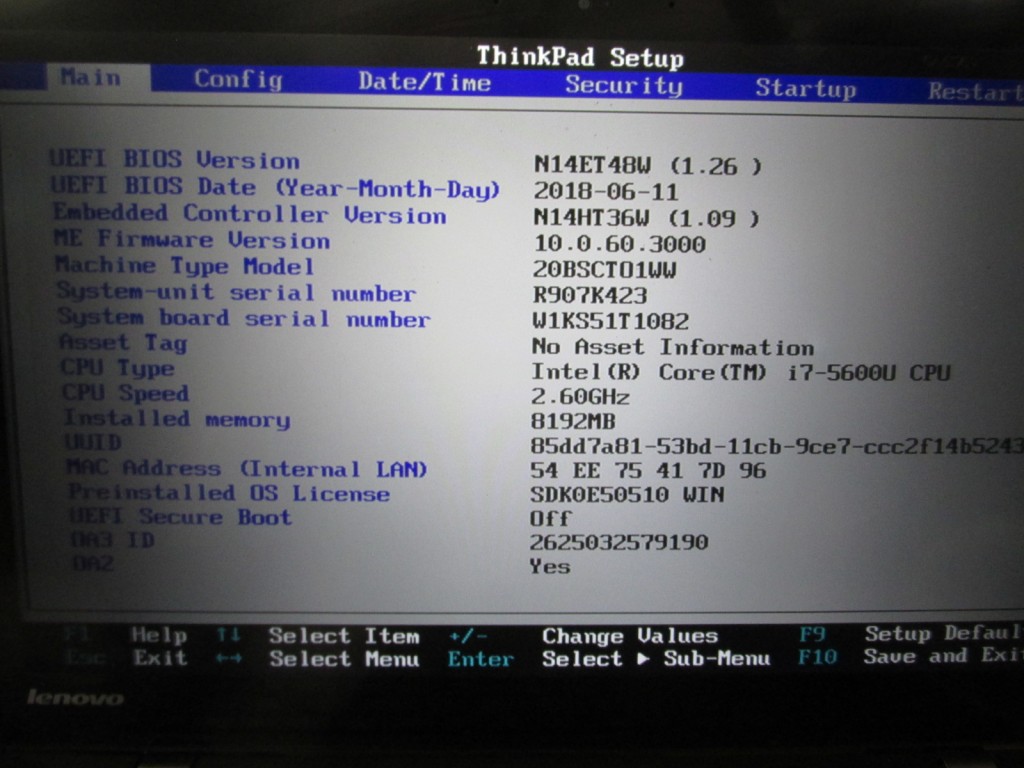Open the Startup tab
Viewport: 1024px width, 768px height.
coord(805,88)
